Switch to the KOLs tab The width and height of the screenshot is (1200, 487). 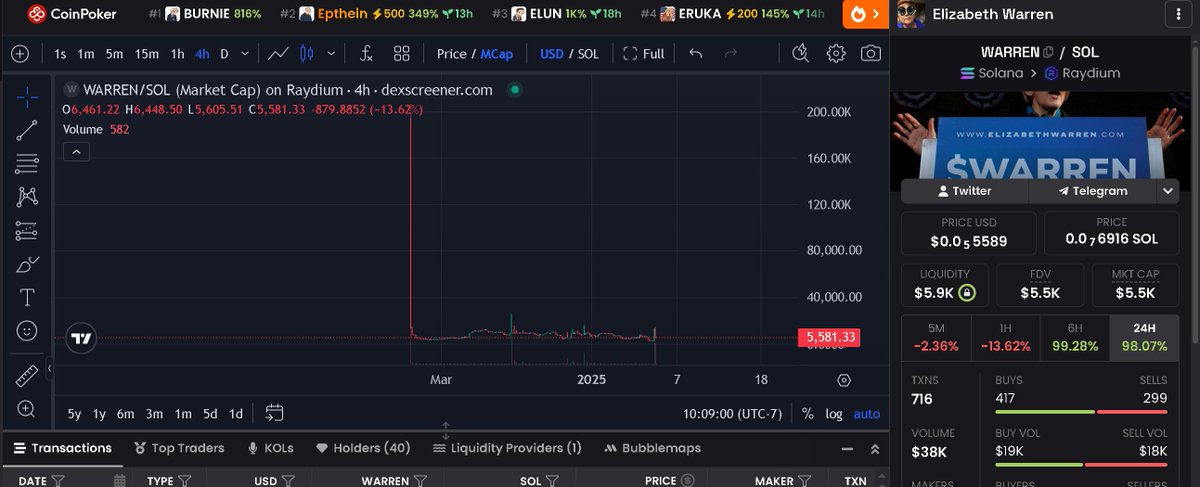click(x=271, y=448)
